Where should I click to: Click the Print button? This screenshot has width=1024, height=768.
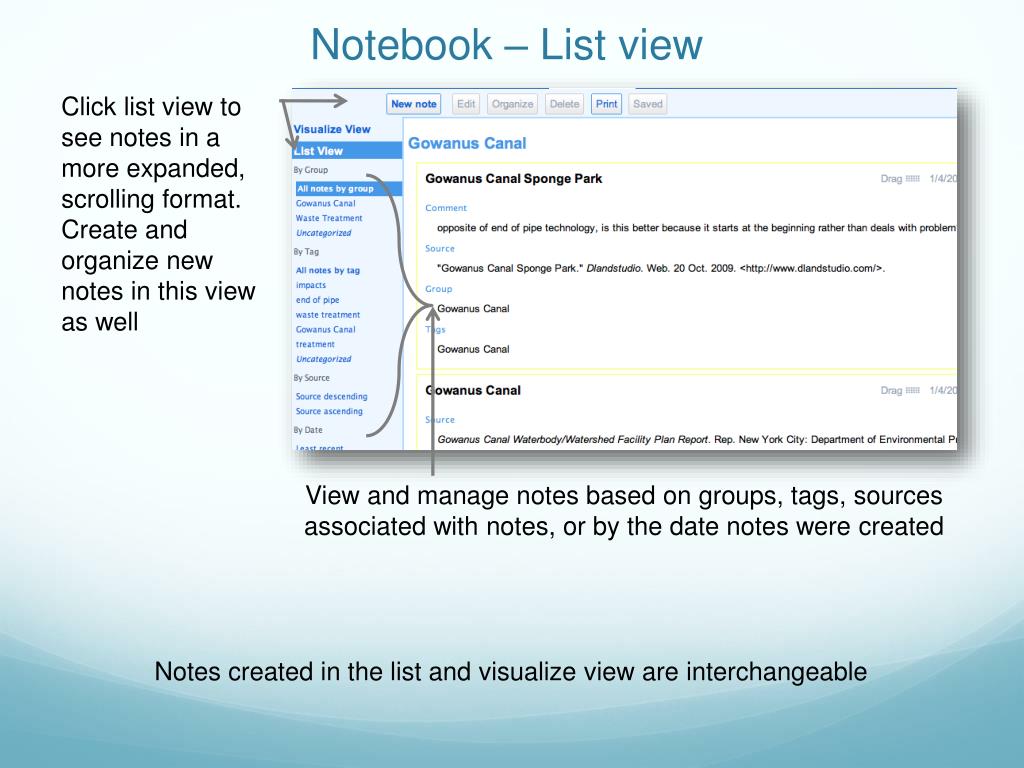tap(606, 104)
